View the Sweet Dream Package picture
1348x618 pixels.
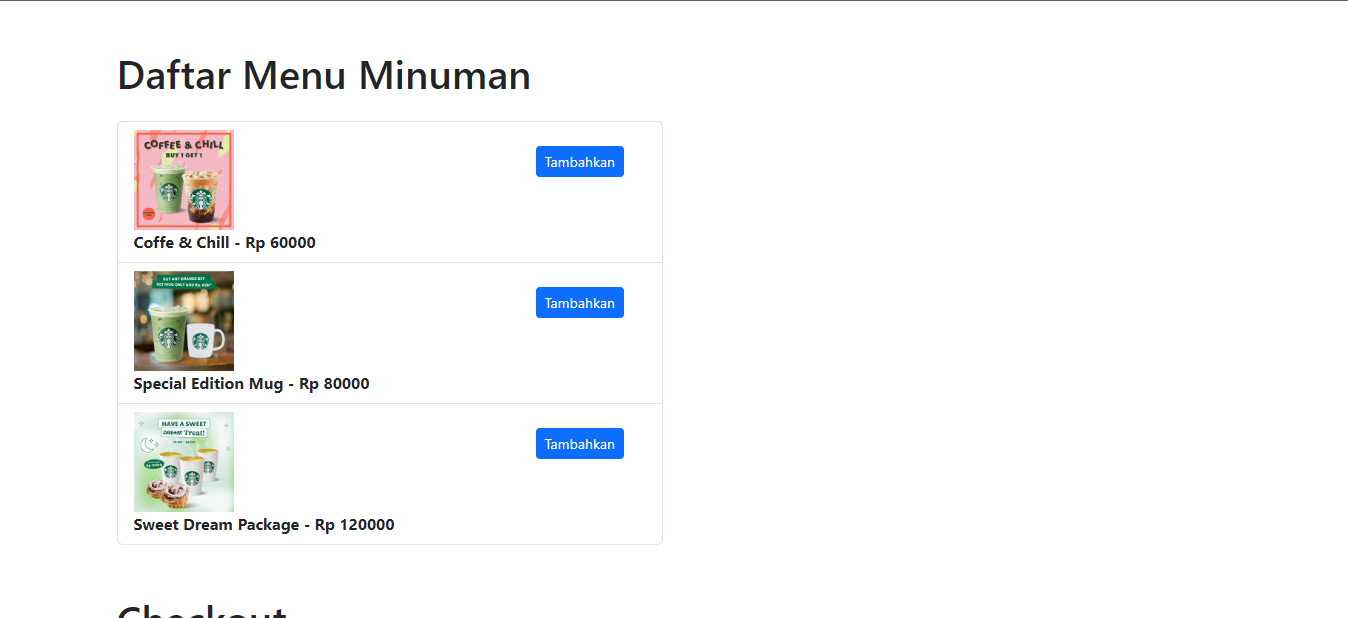(x=184, y=462)
